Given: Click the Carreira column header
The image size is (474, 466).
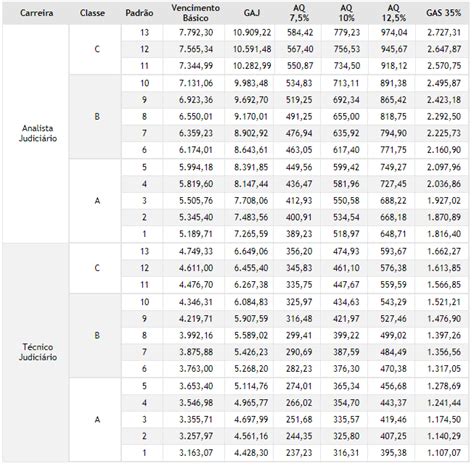Looking at the screenshot, I should coord(36,13).
